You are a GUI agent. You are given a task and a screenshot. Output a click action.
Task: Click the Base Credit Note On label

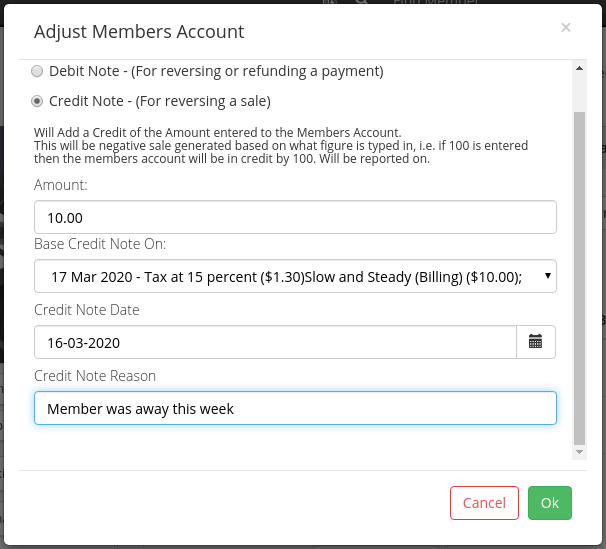click(x=100, y=244)
